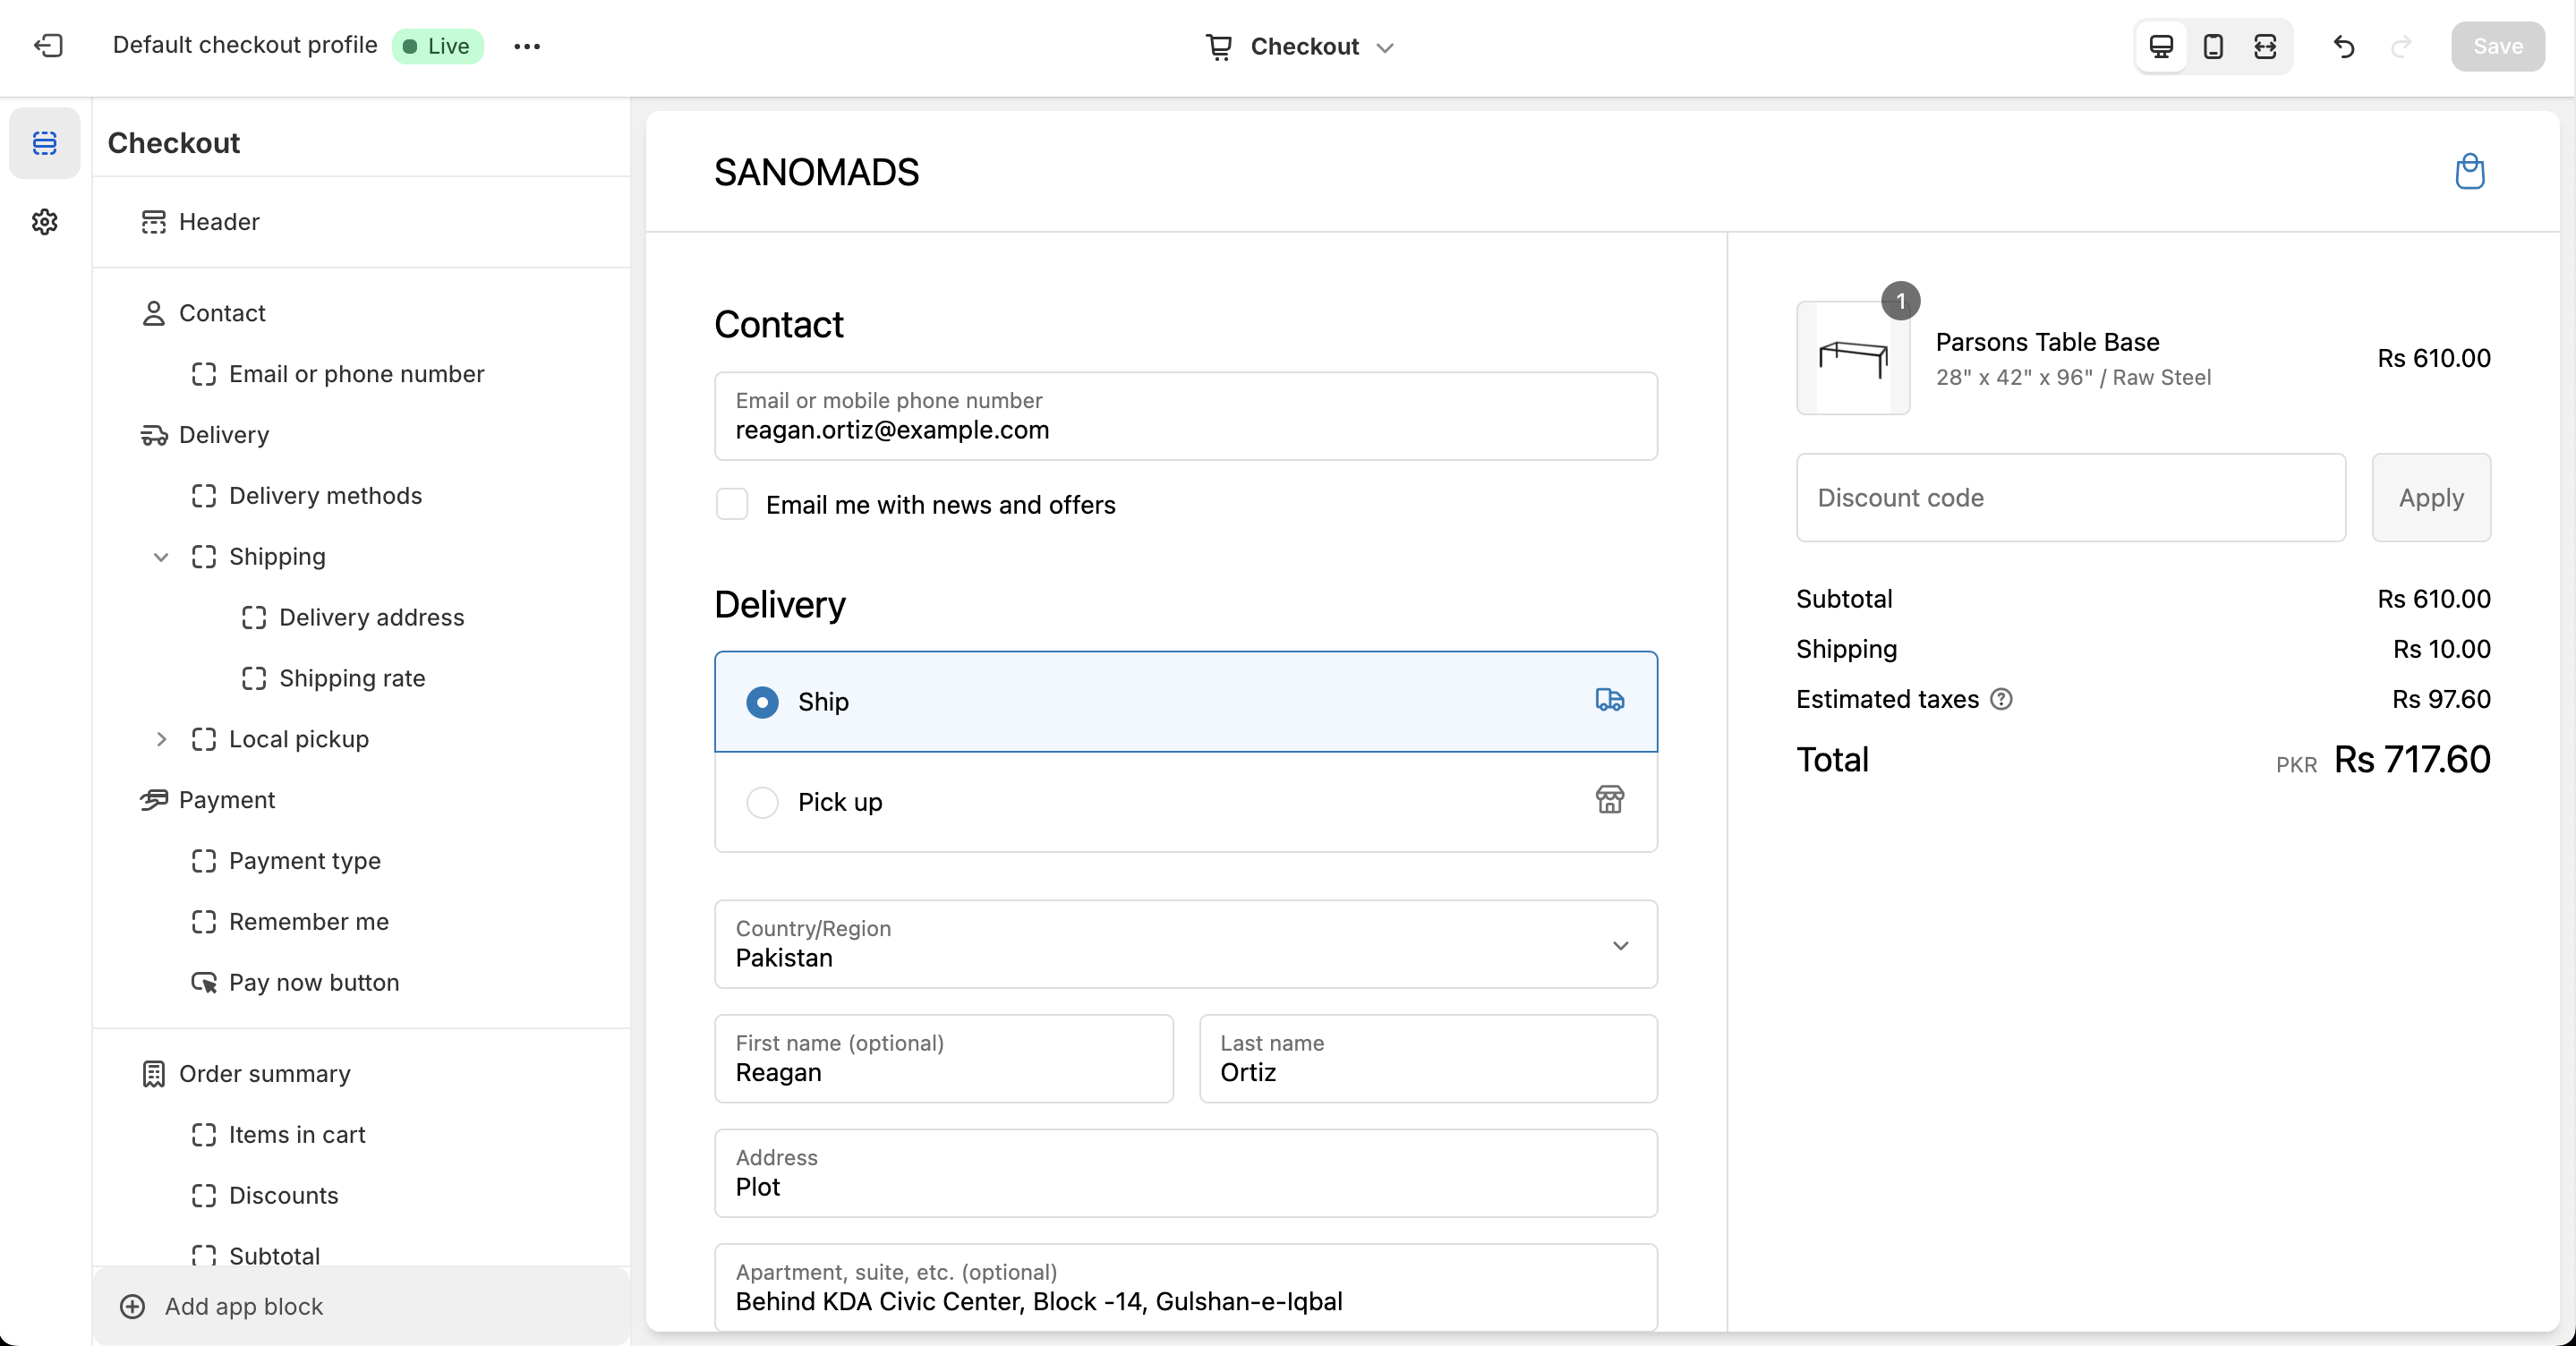2576x1346 pixels.
Task: Click the Header section icon
Action: pos(153,222)
